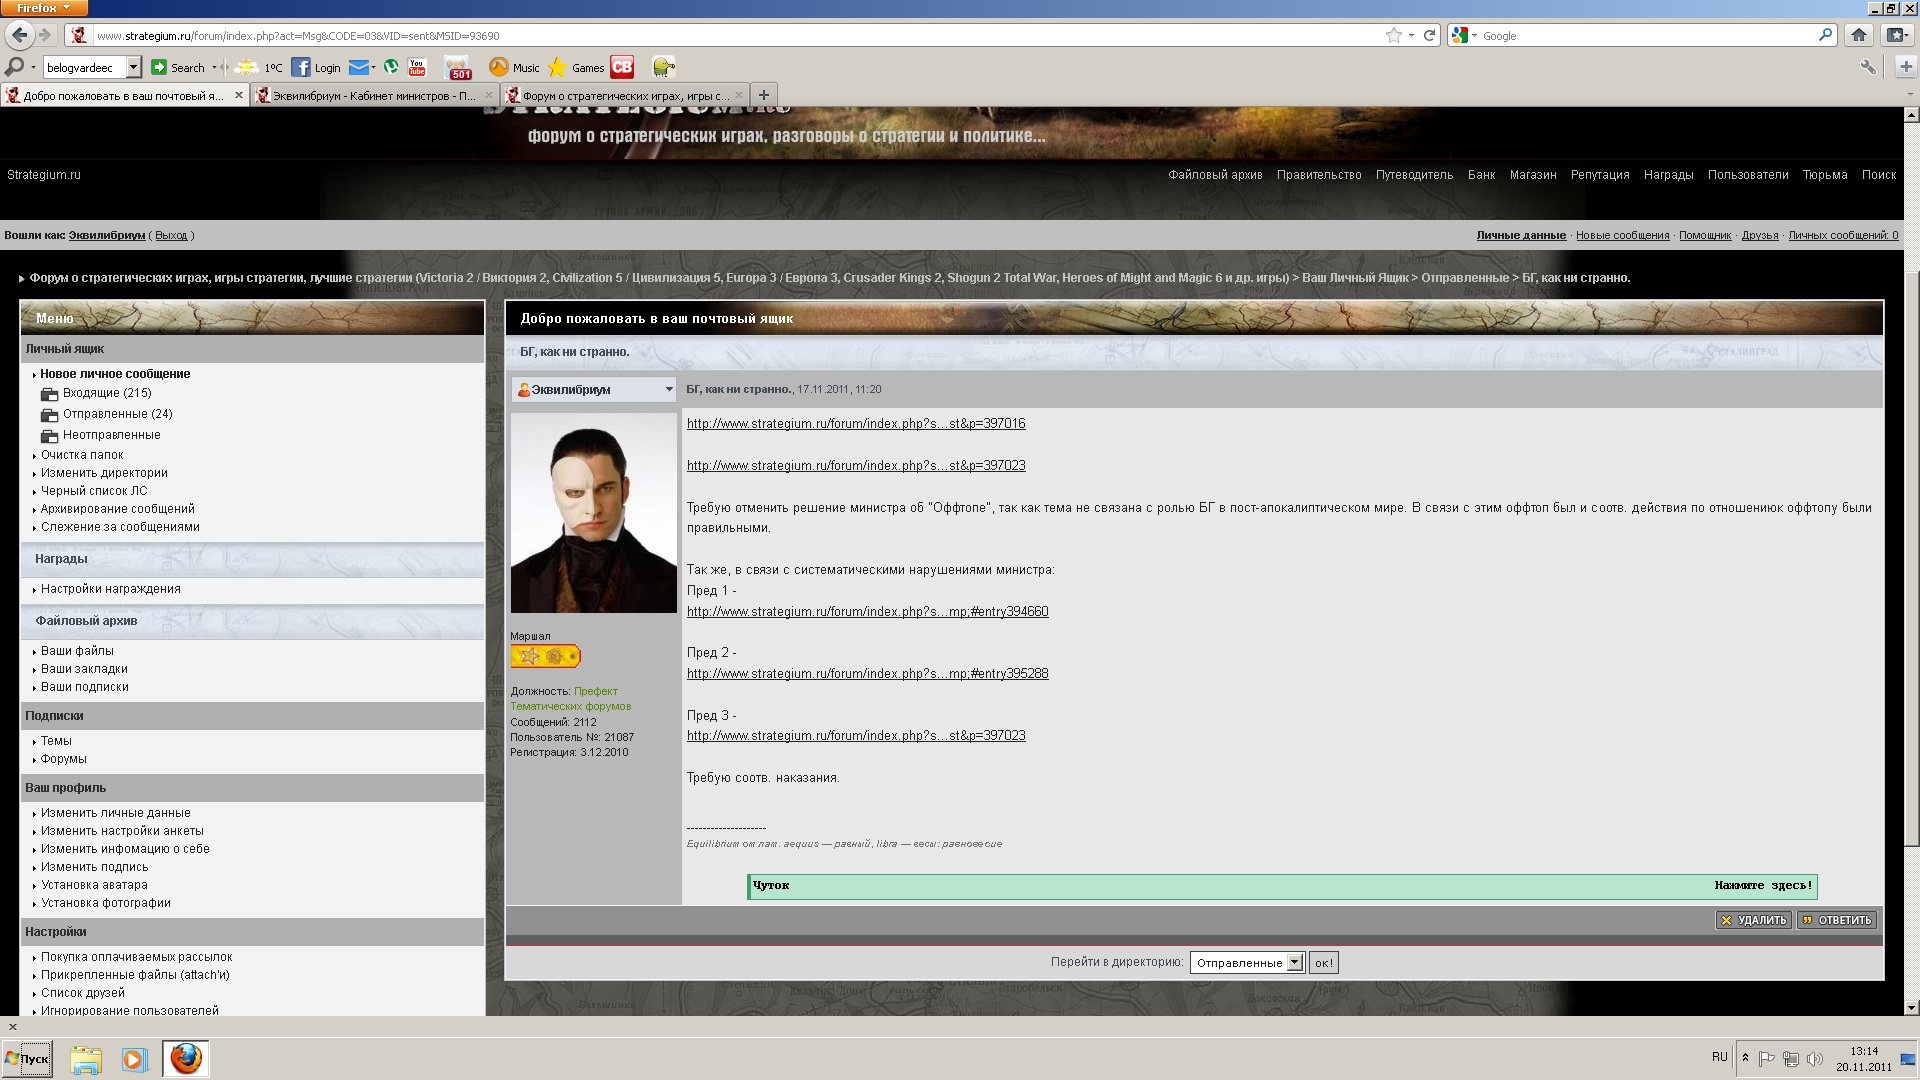The image size is (1920, 1080).
Task: Open the Отправленные directory combo box
Action: coord(1246,962)
